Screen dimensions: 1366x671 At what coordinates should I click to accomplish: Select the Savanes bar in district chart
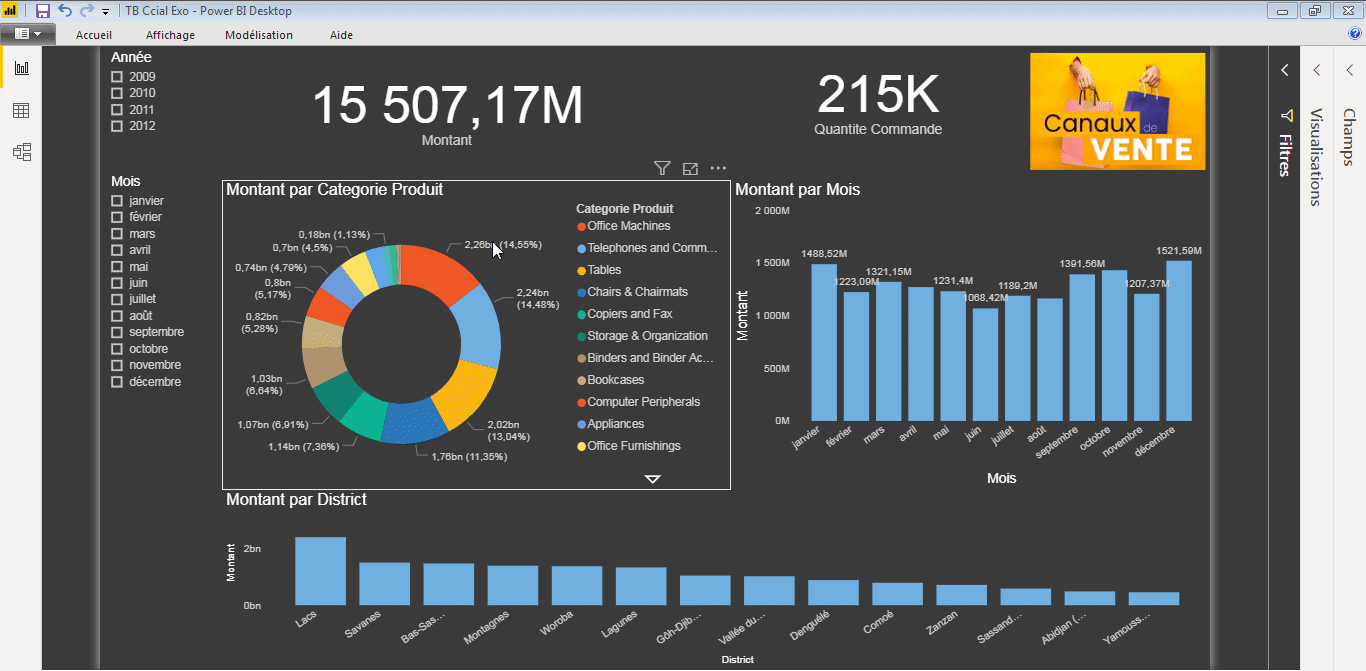(385, 584)
